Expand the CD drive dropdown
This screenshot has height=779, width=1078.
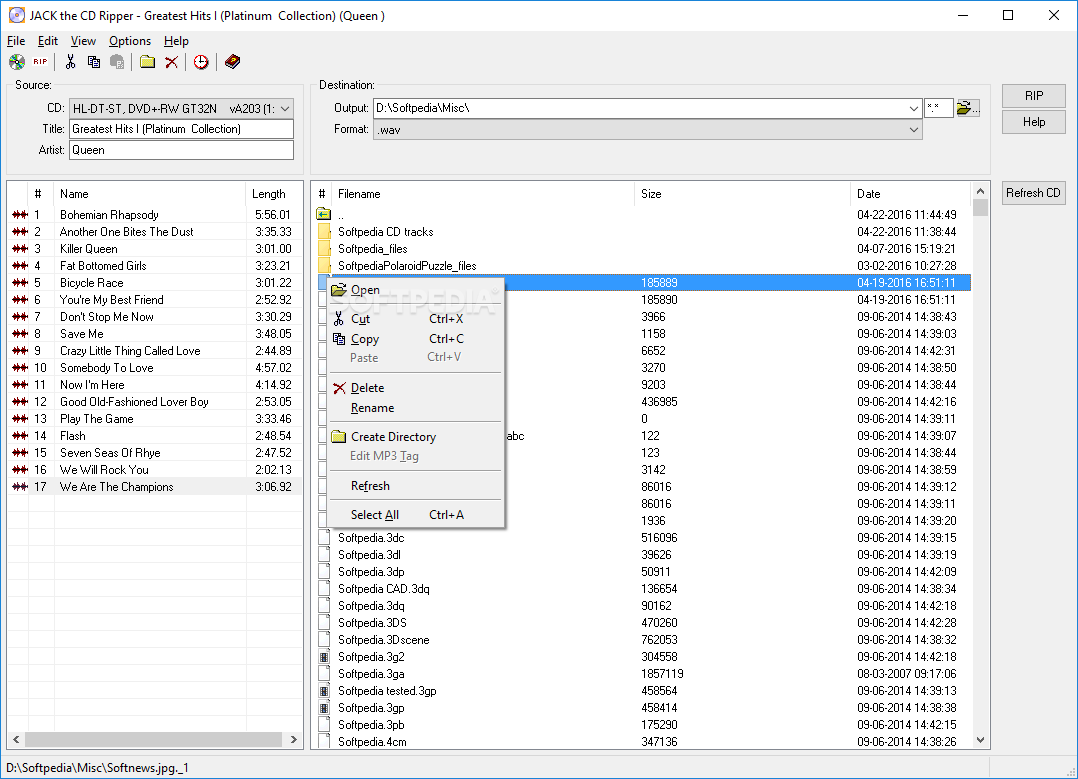(x=285, y=109)
